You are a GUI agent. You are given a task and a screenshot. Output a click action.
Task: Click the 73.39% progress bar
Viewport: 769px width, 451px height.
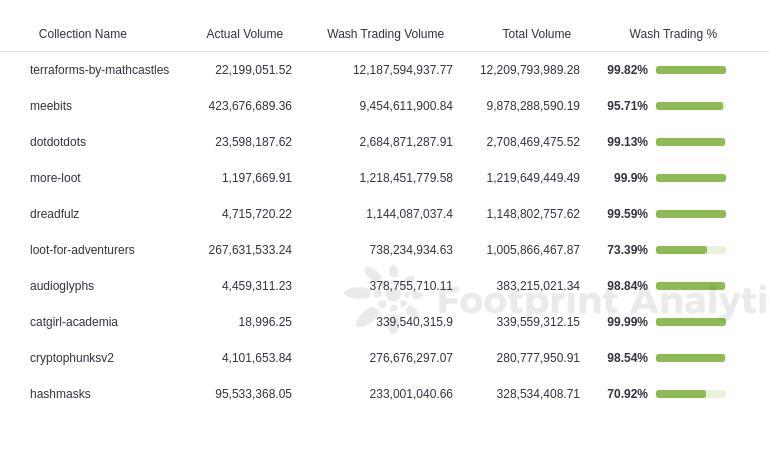click(x=691, y=250)
